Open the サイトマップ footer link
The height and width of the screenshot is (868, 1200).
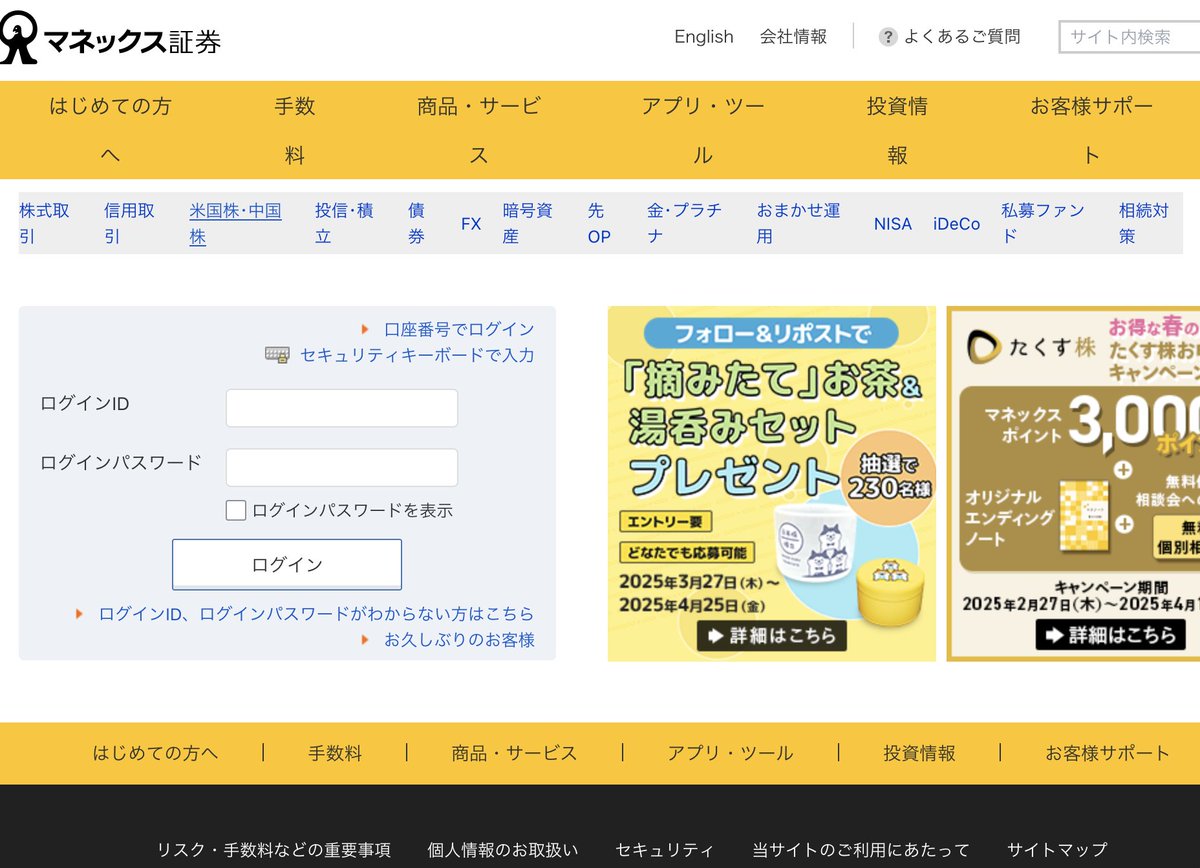[x=1057, y=850]
